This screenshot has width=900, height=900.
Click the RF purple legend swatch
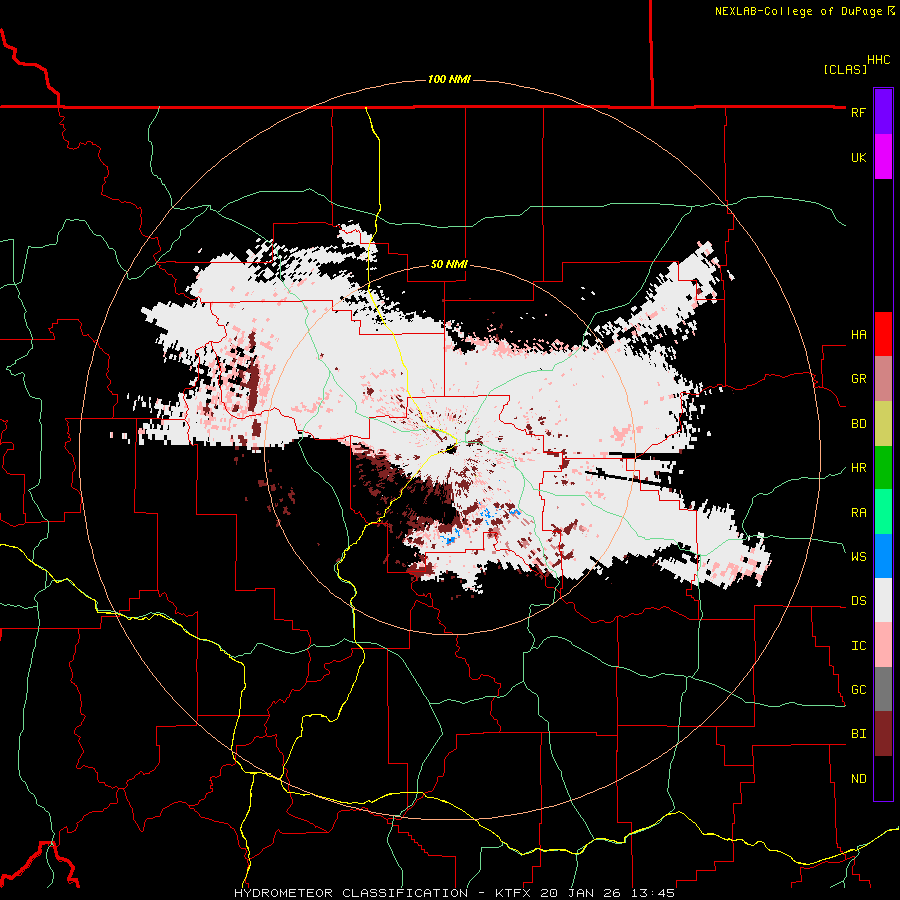point(883,112)
